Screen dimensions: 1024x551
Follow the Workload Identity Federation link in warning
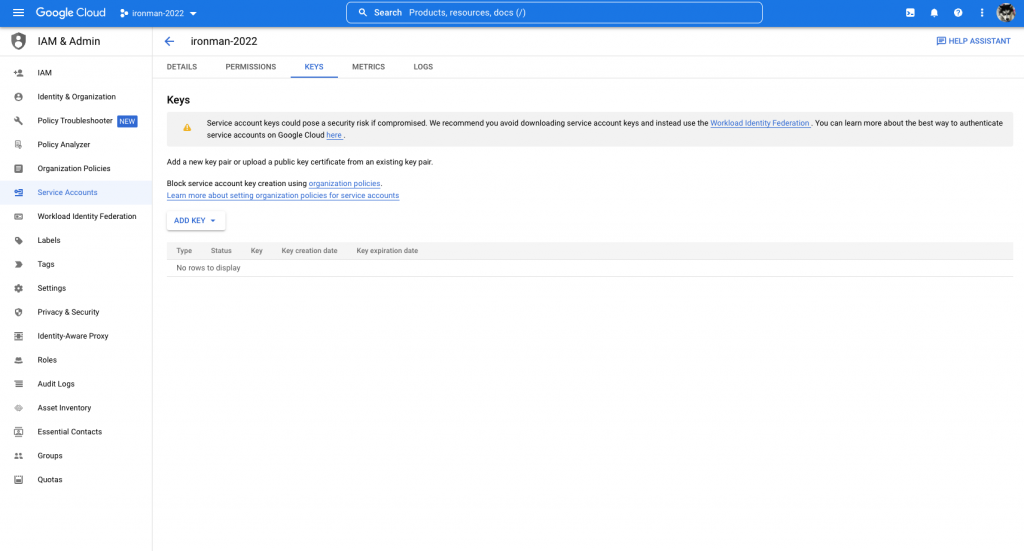(760, 123)
